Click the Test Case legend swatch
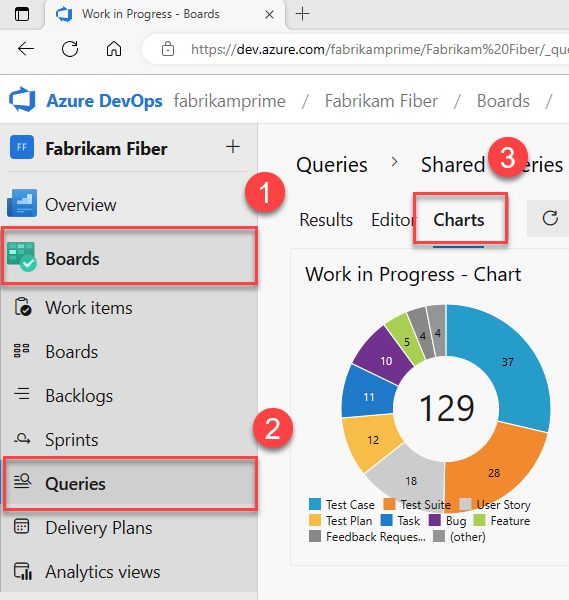569x600 pixels. tap(315, 504)
